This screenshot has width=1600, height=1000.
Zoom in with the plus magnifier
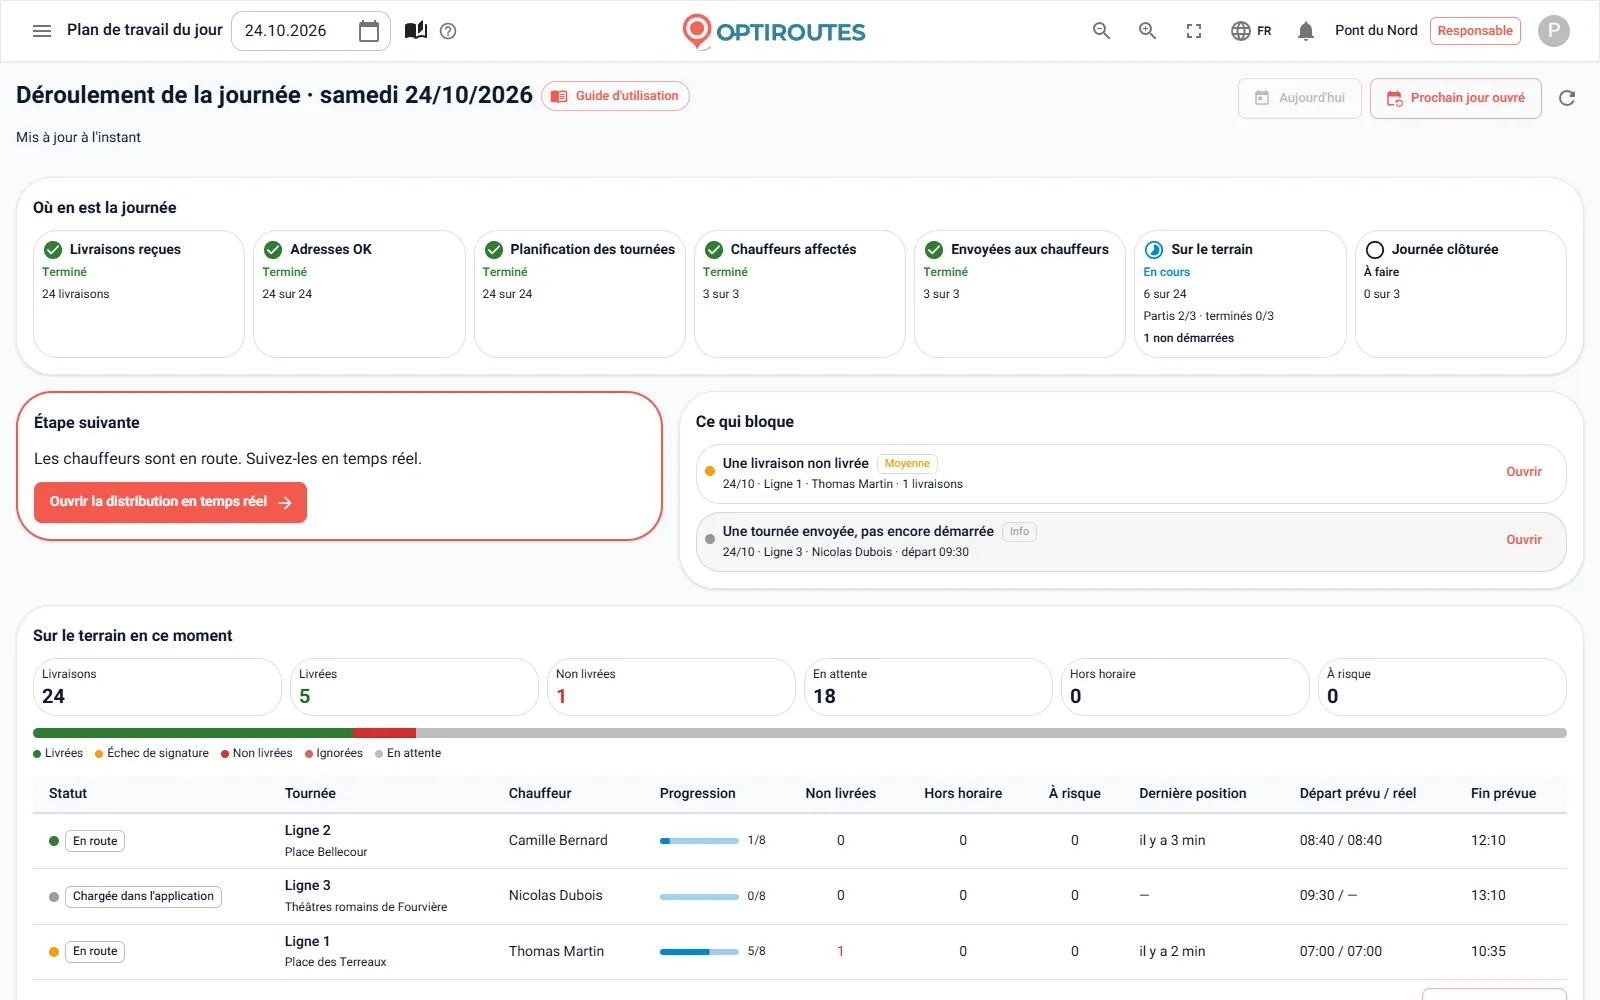(1147, 31)
